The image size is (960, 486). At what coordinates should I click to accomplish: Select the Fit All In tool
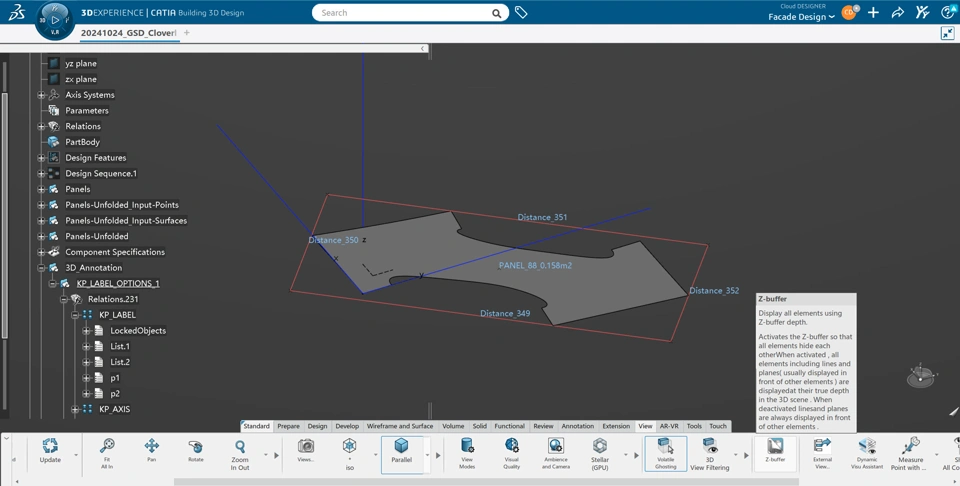pyautogui.click(x=107, y=446)
